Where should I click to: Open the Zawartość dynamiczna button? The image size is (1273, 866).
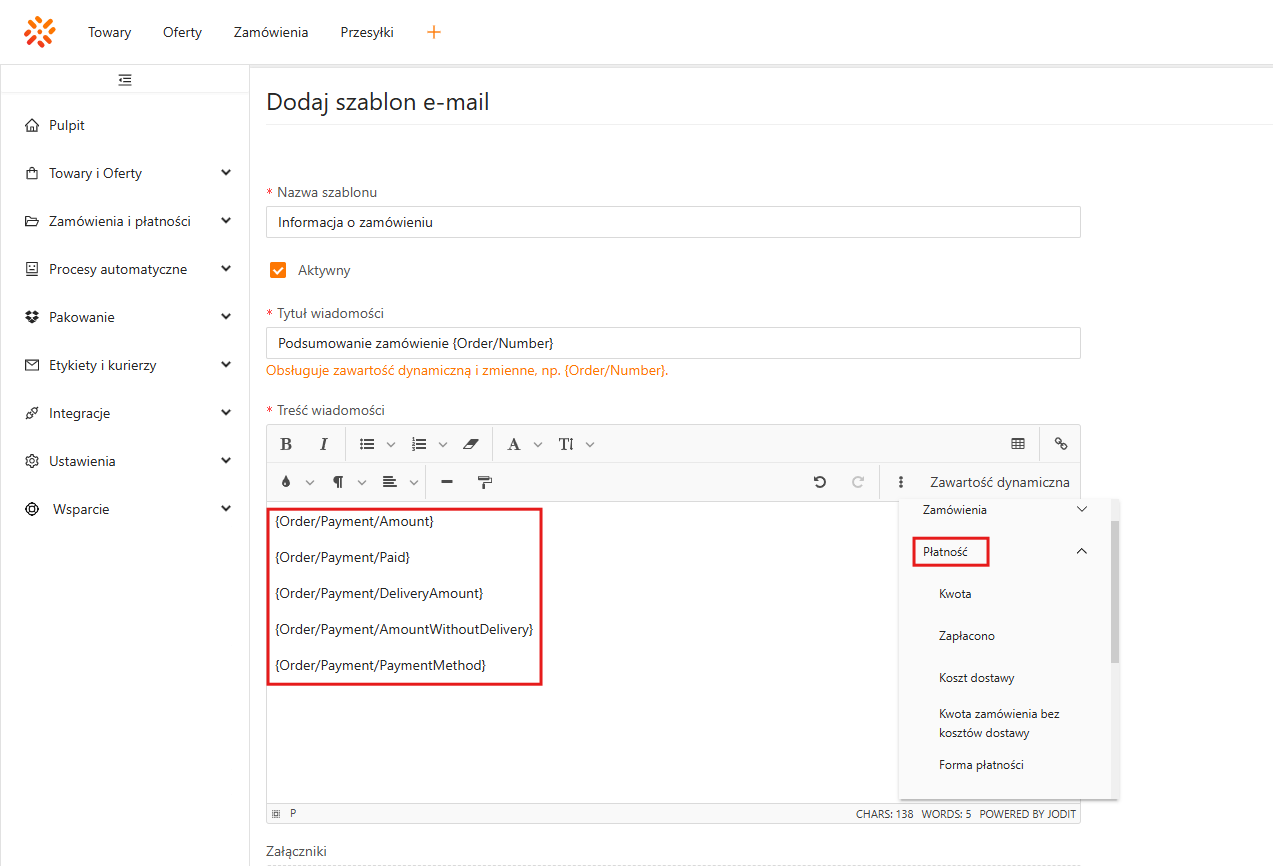(x=999, y=482)
